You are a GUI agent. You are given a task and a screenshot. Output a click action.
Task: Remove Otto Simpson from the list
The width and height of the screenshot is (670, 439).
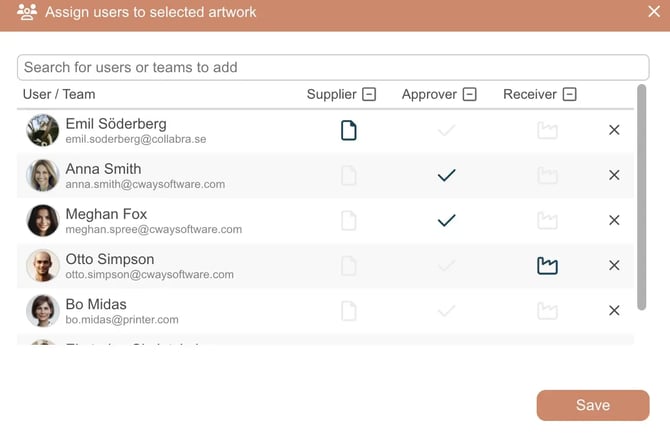click(614, 265)
